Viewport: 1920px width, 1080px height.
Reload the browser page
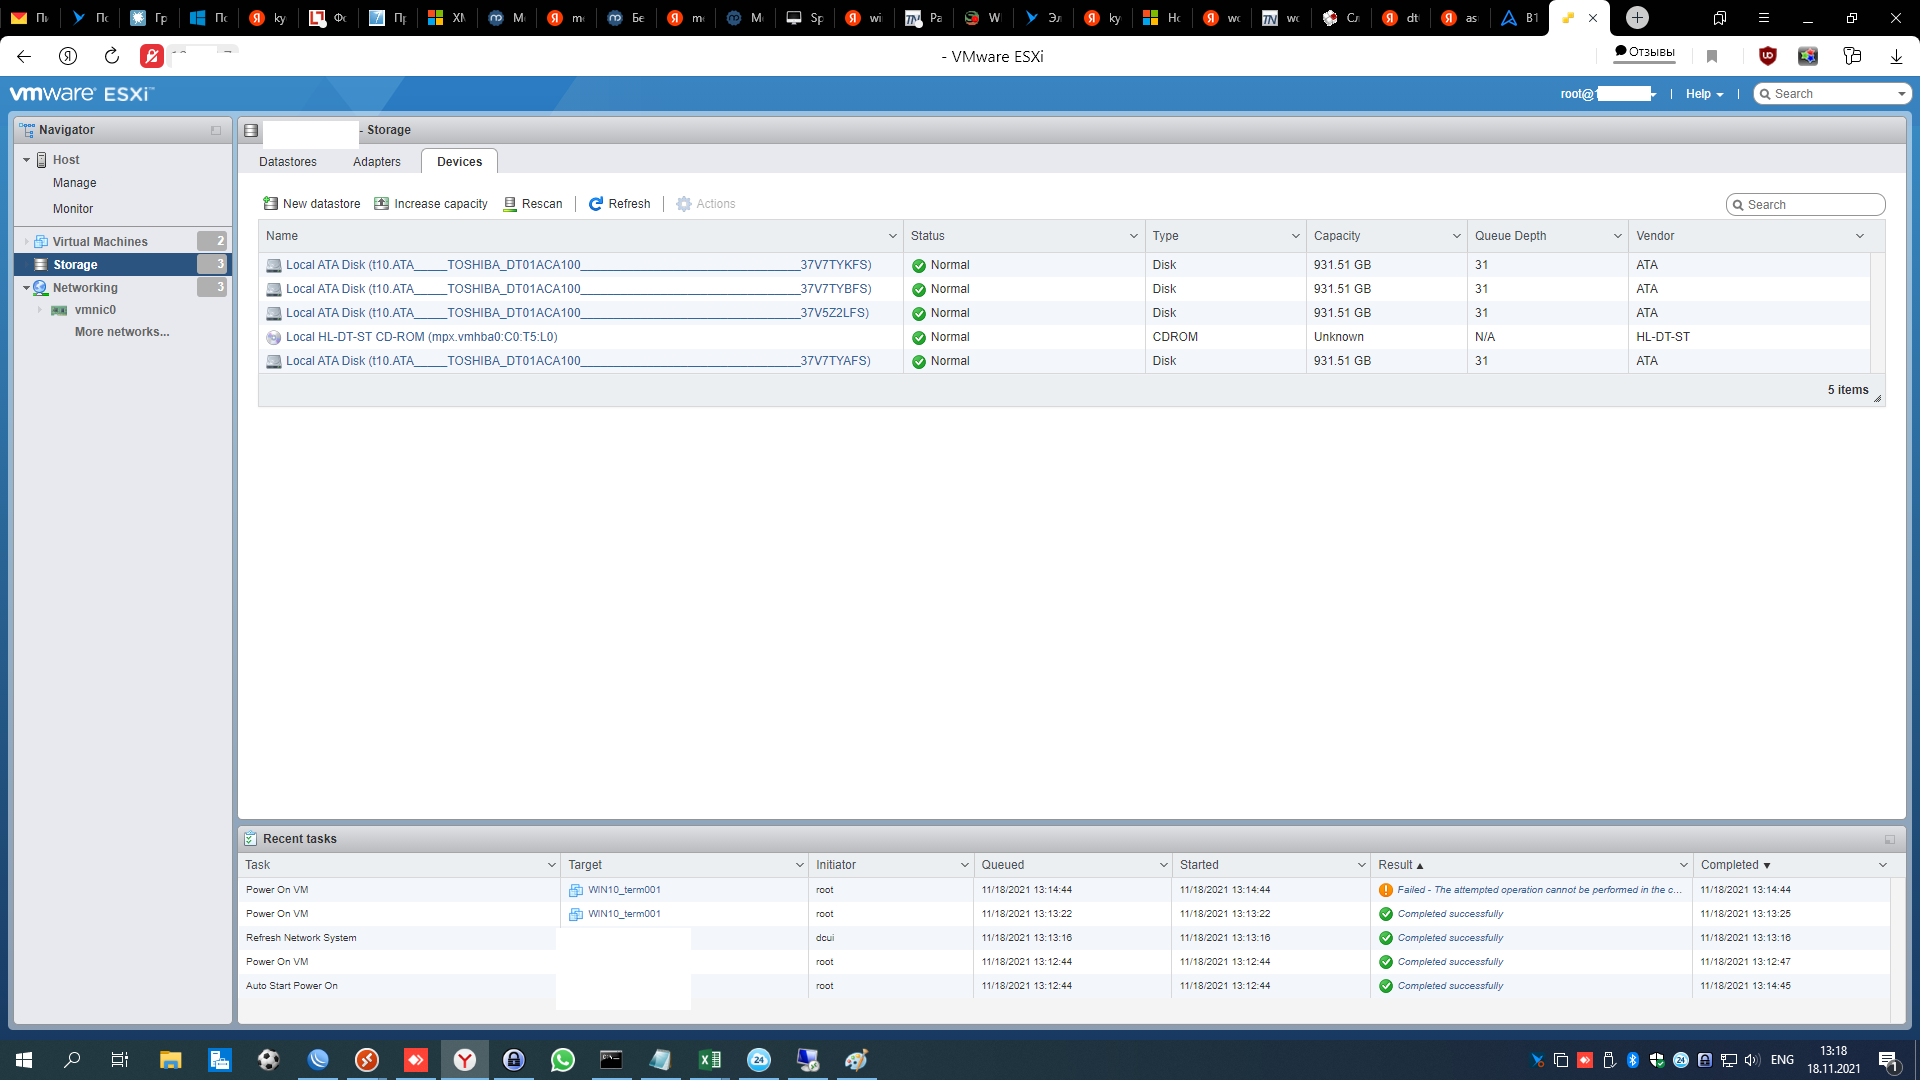click(112, 56)
